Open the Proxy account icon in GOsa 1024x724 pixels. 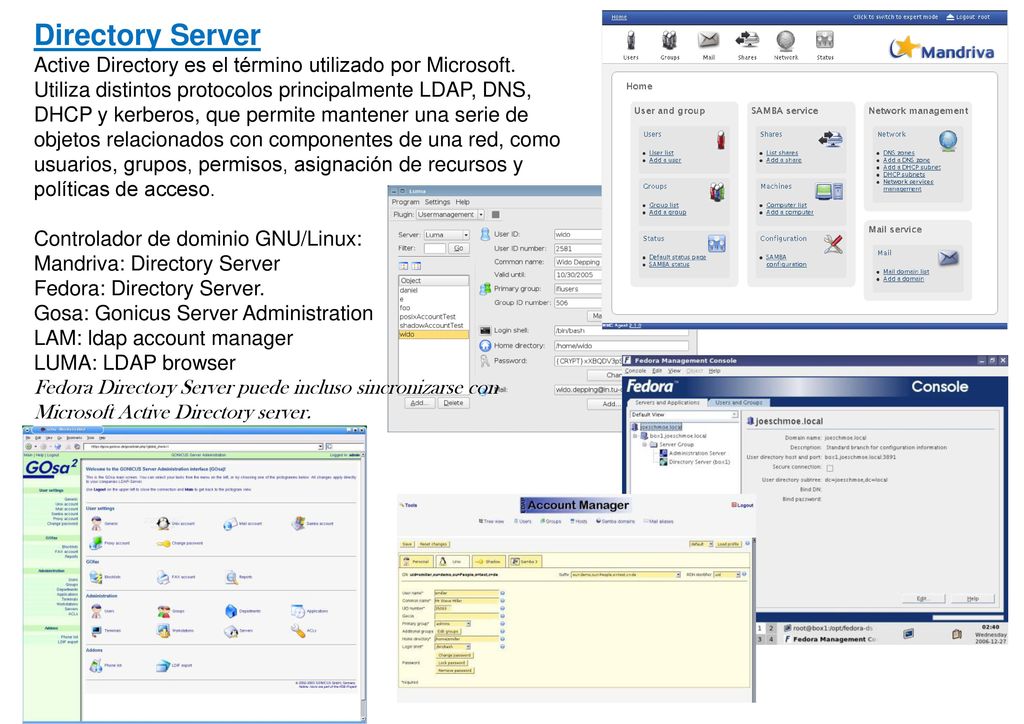tap(96, 543)
